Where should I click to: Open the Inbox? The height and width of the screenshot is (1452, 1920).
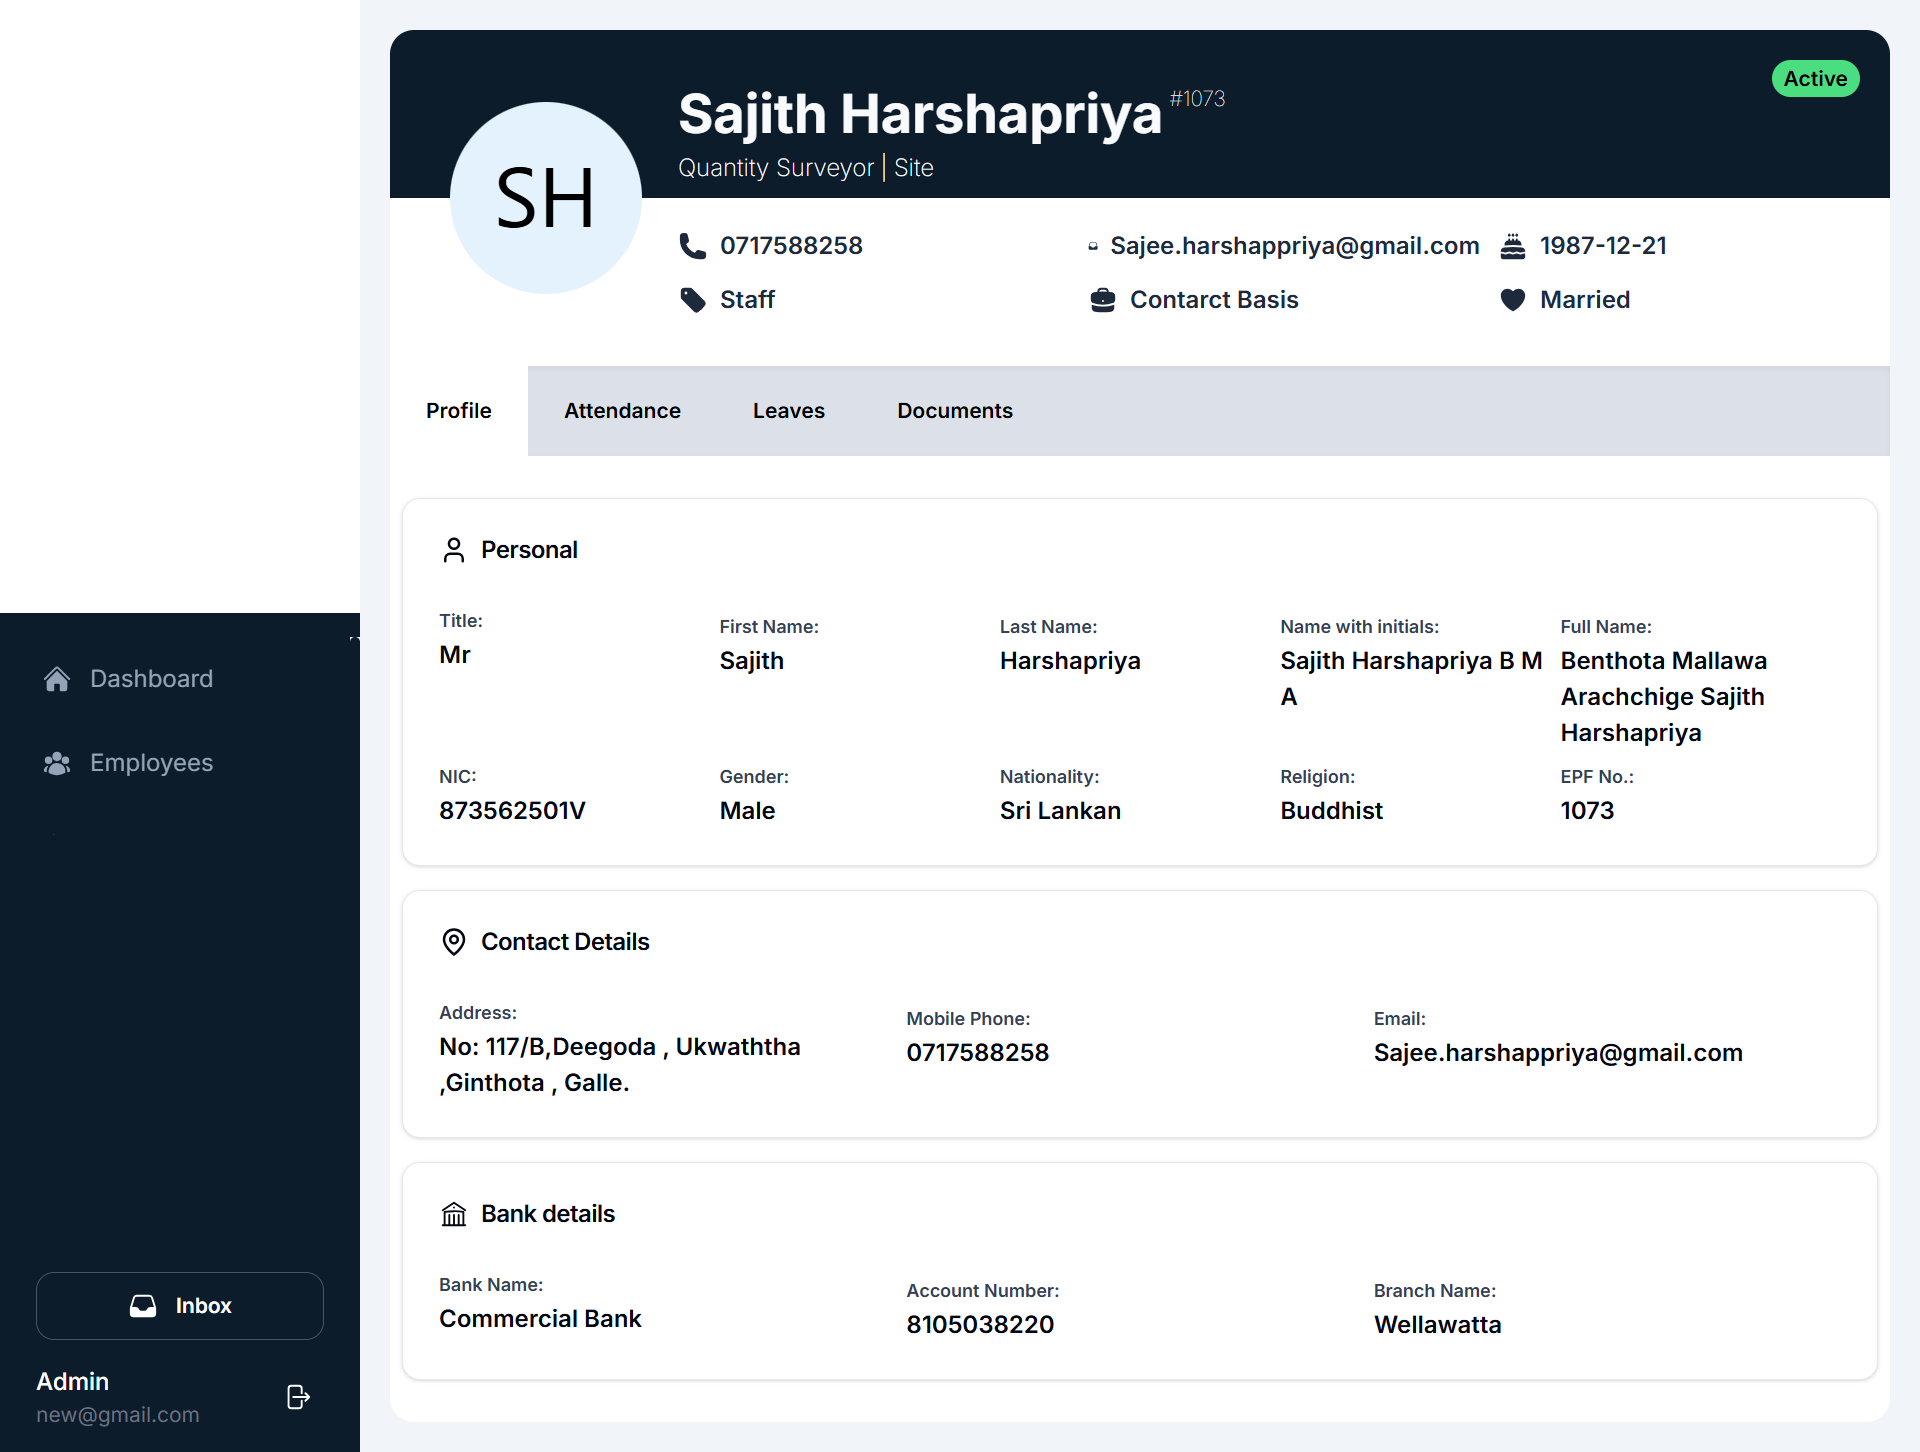click(x=179, y=1305)
